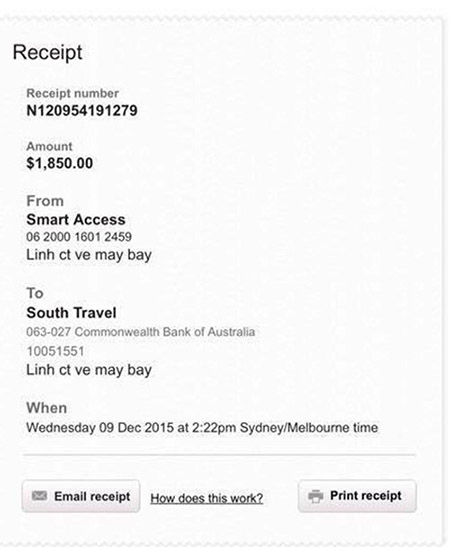Click the South Travel payee name
450x547 pixels.
71,313
